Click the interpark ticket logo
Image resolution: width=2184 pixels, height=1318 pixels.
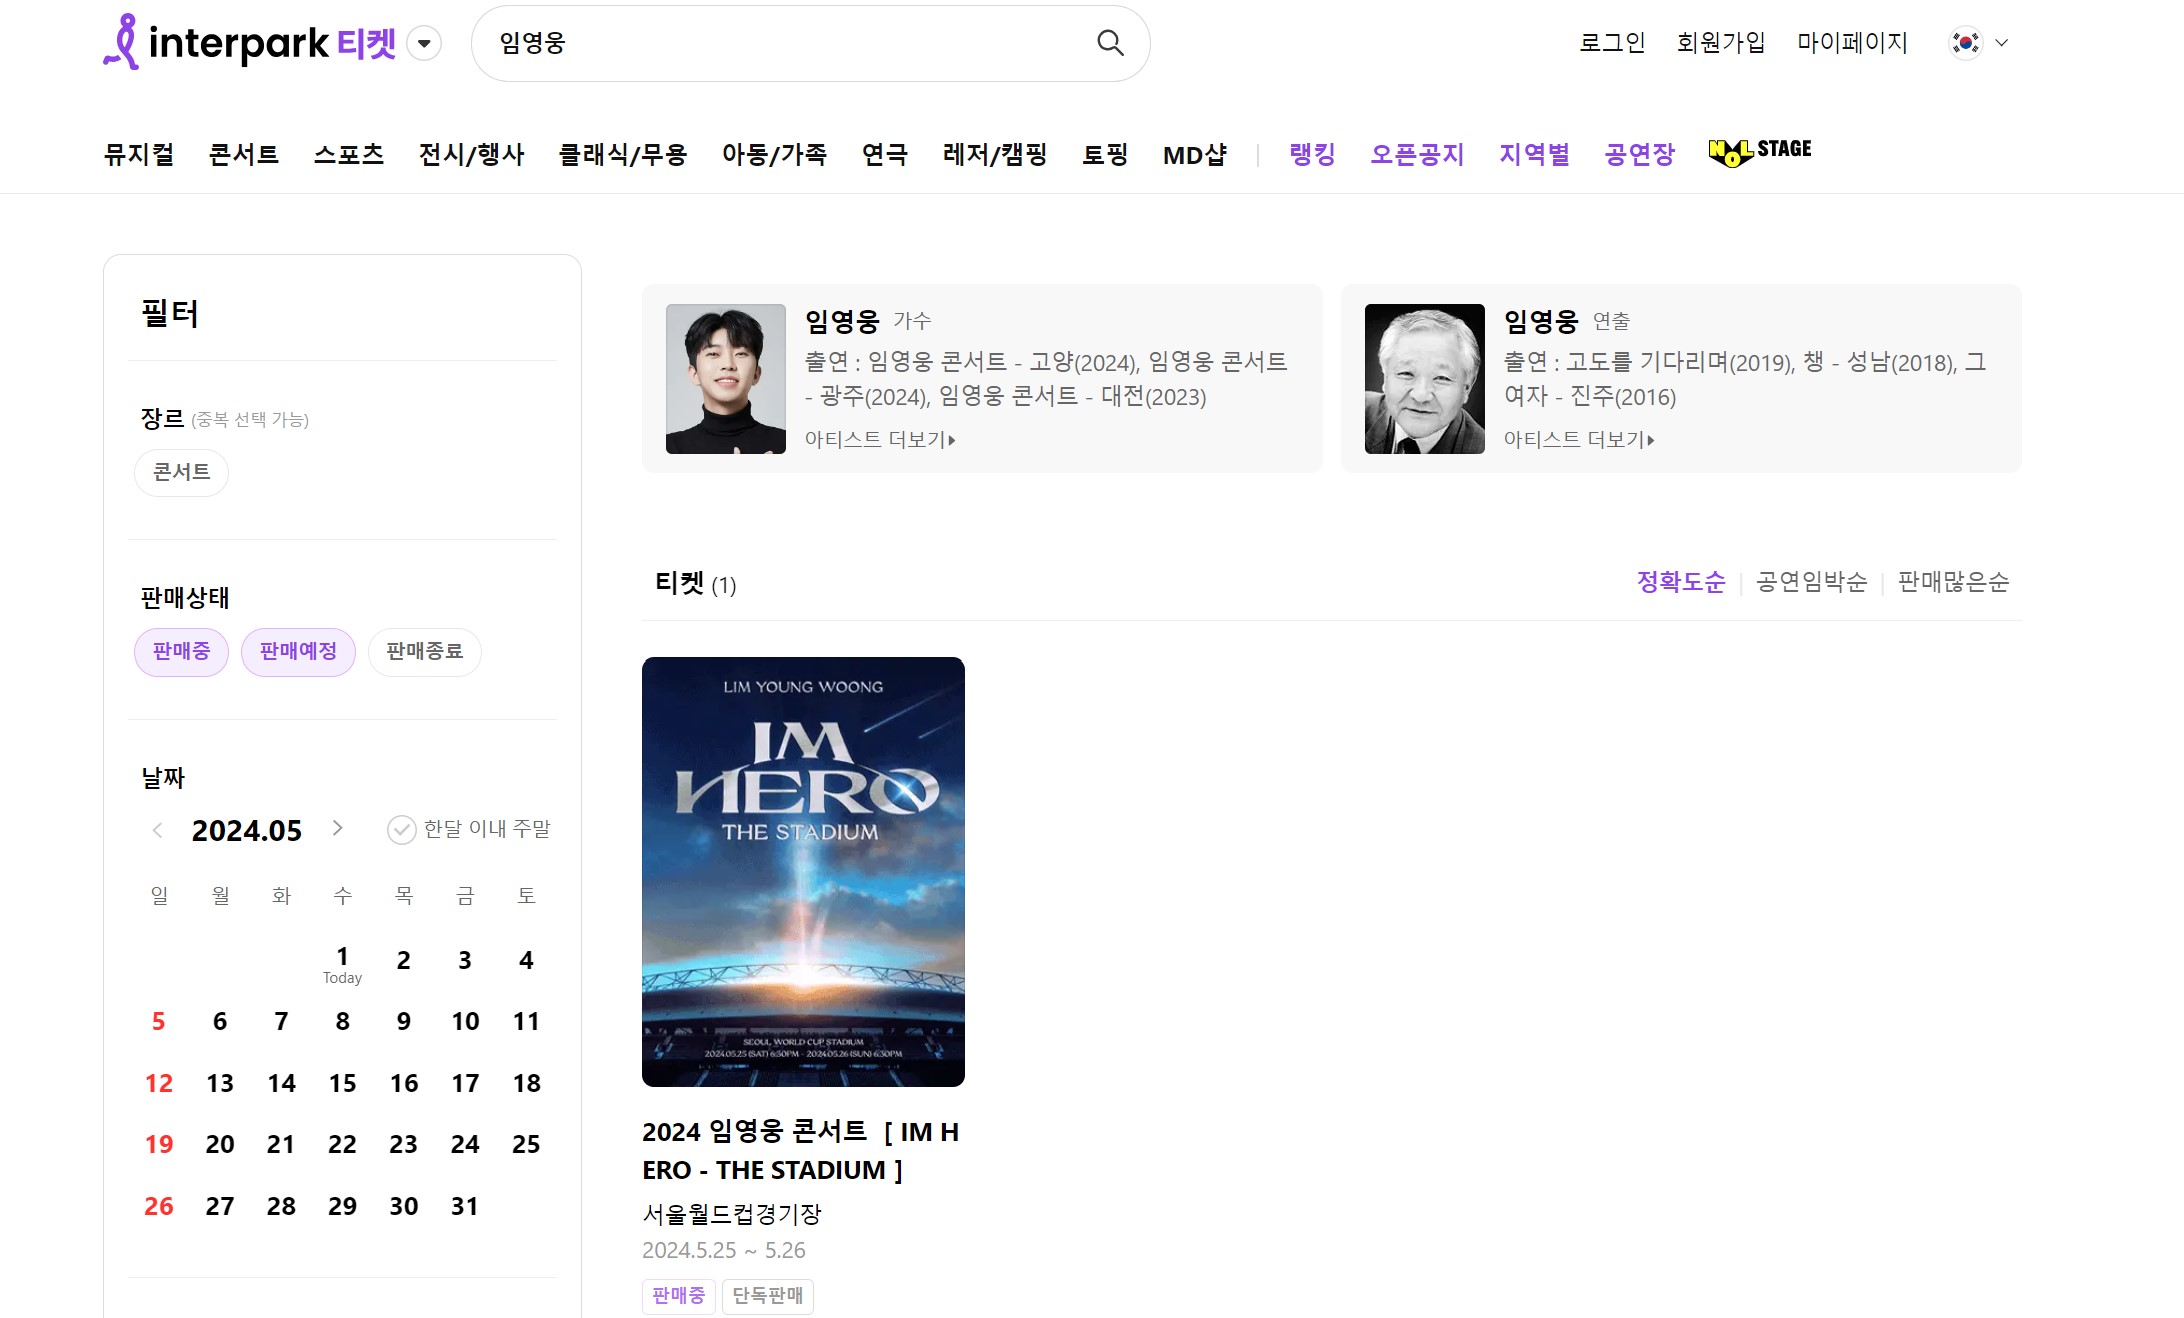(250, 43)
